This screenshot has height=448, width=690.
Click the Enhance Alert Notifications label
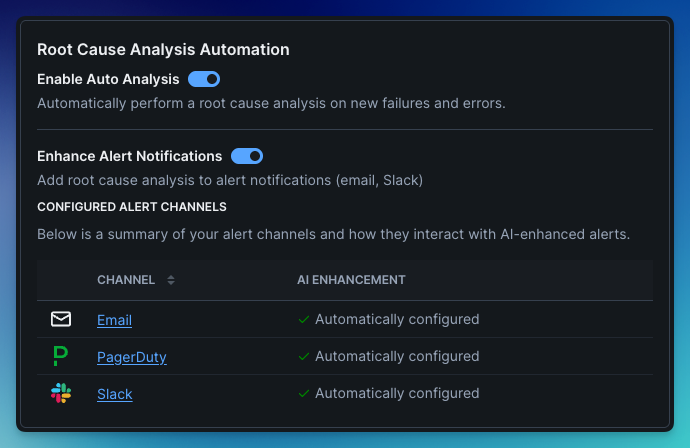tap(129, 156)
